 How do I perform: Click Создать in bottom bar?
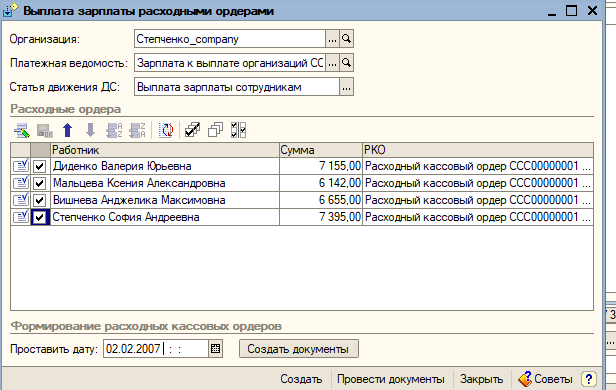[301, 379]
